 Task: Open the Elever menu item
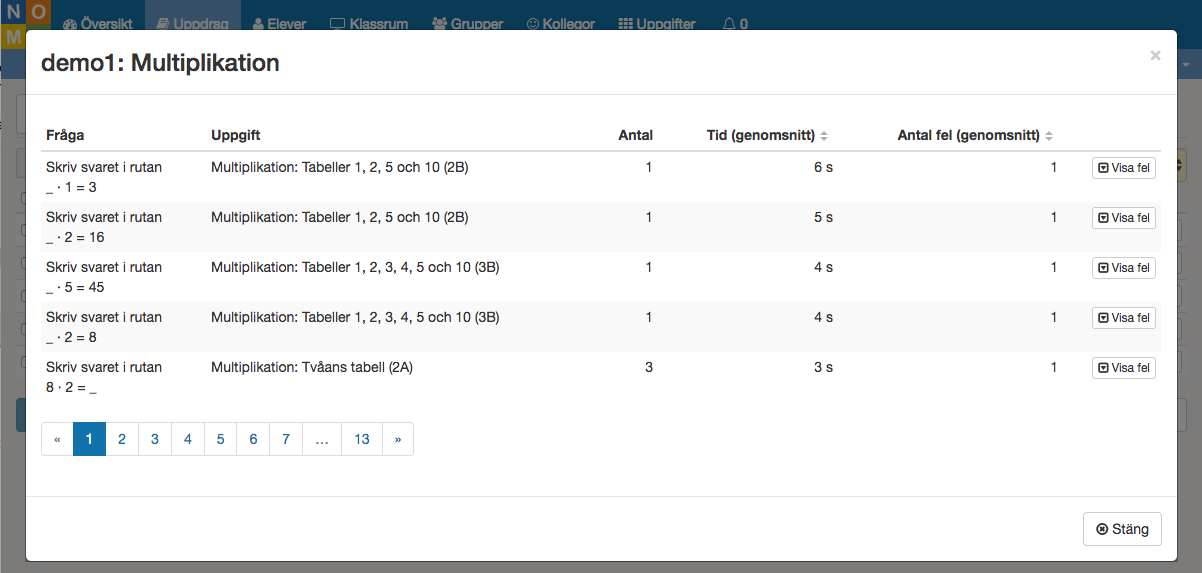[x=279, y=24]
